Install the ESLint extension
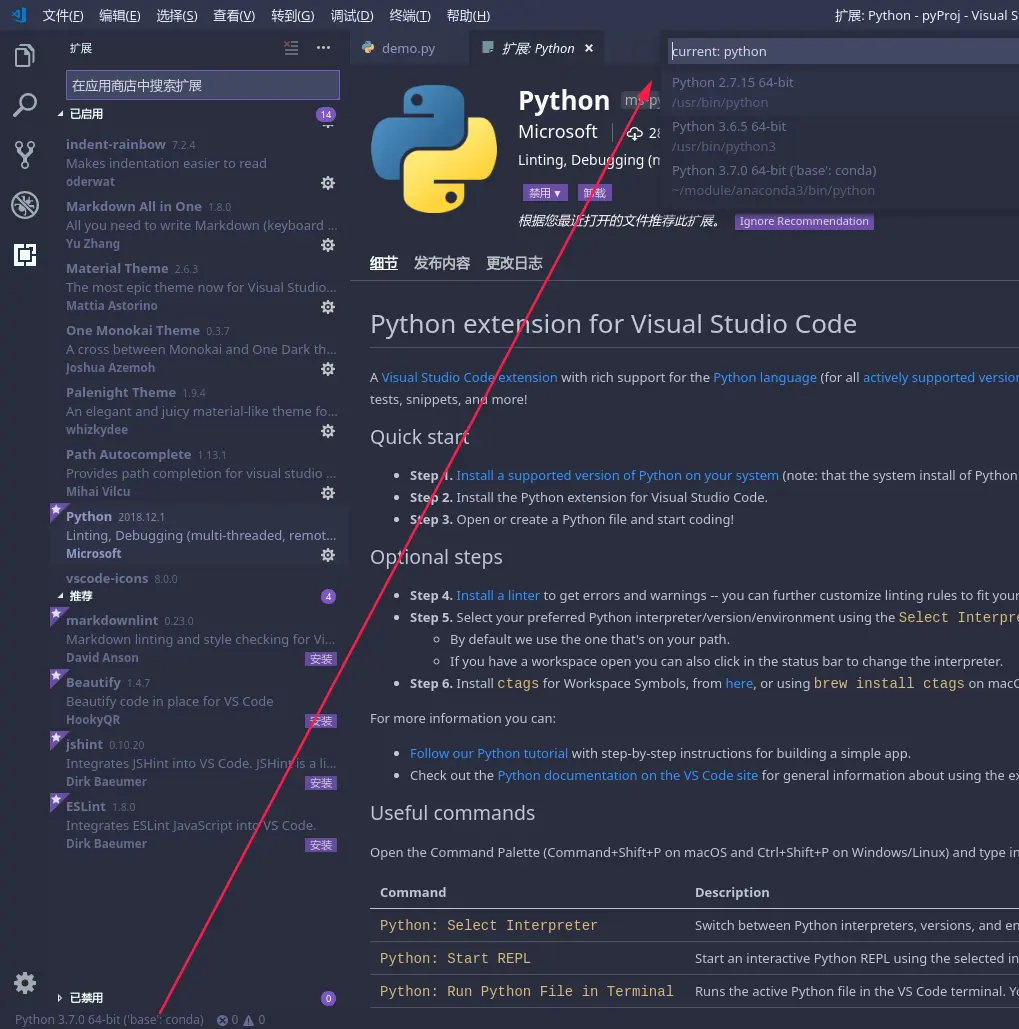 (321, 845)
